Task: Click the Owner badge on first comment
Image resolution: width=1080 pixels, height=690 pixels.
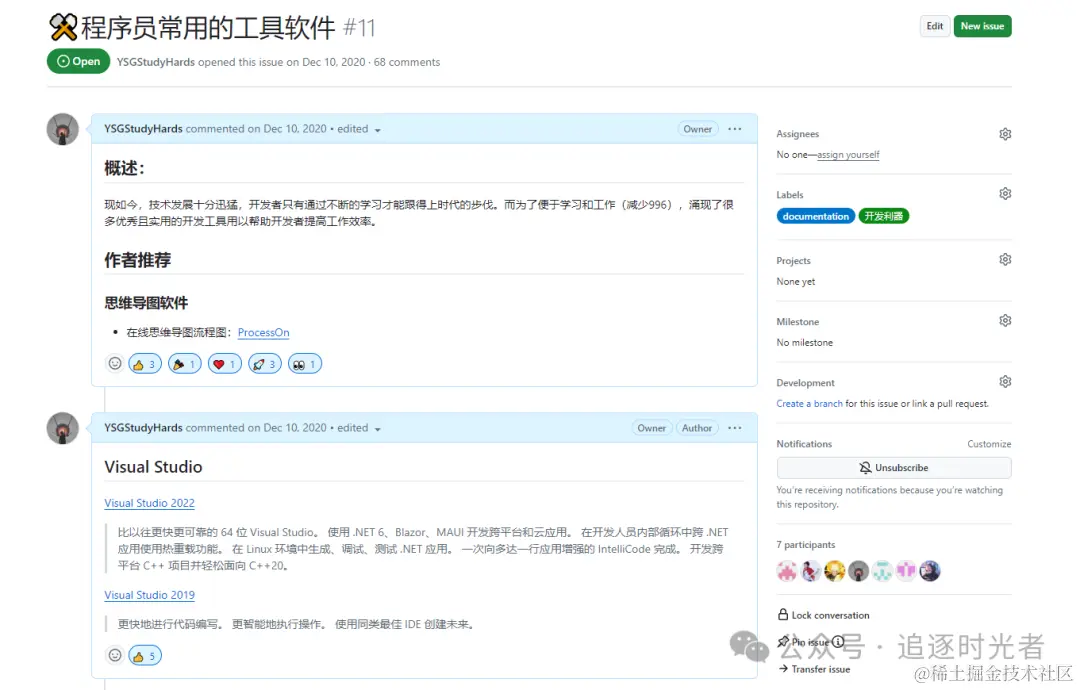Action: pos(698,129)
